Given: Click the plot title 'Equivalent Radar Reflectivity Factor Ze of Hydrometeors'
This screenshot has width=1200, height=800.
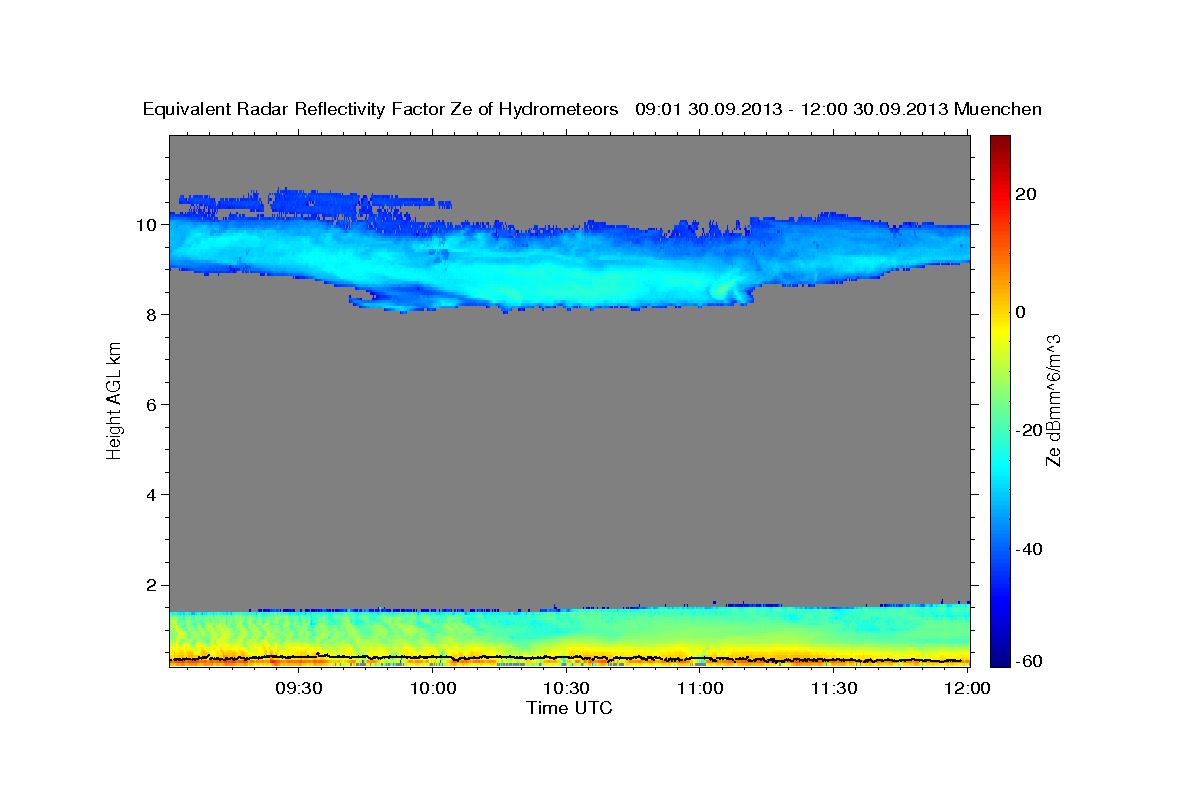Looking at the screenshot, I should coord(381,109).
